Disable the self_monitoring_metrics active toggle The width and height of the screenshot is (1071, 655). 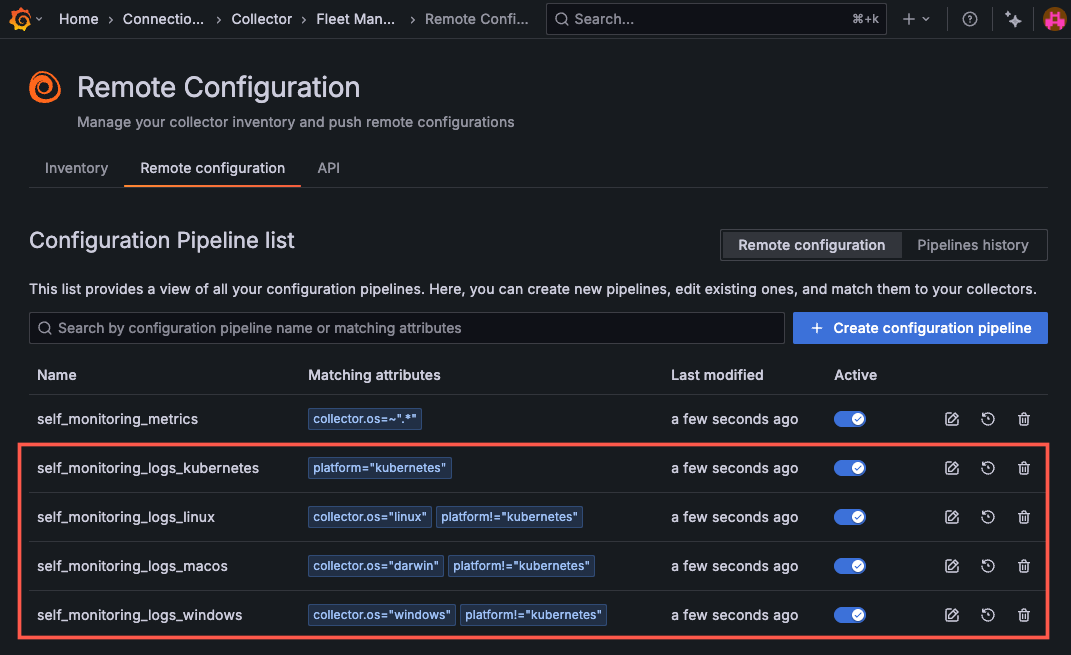click(x=850, y=419)
